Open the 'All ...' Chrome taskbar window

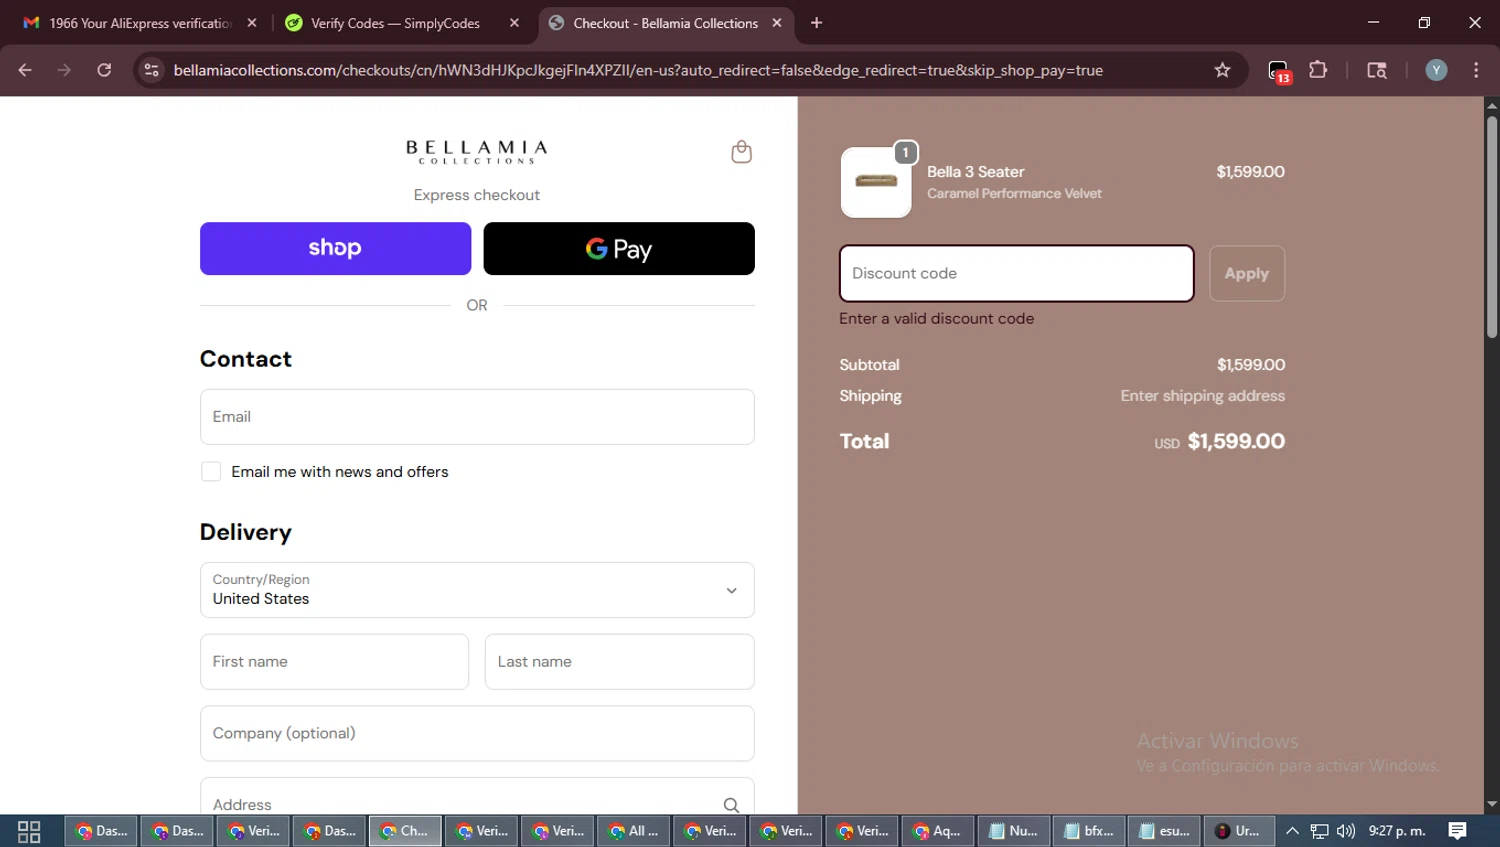point(634,831)
